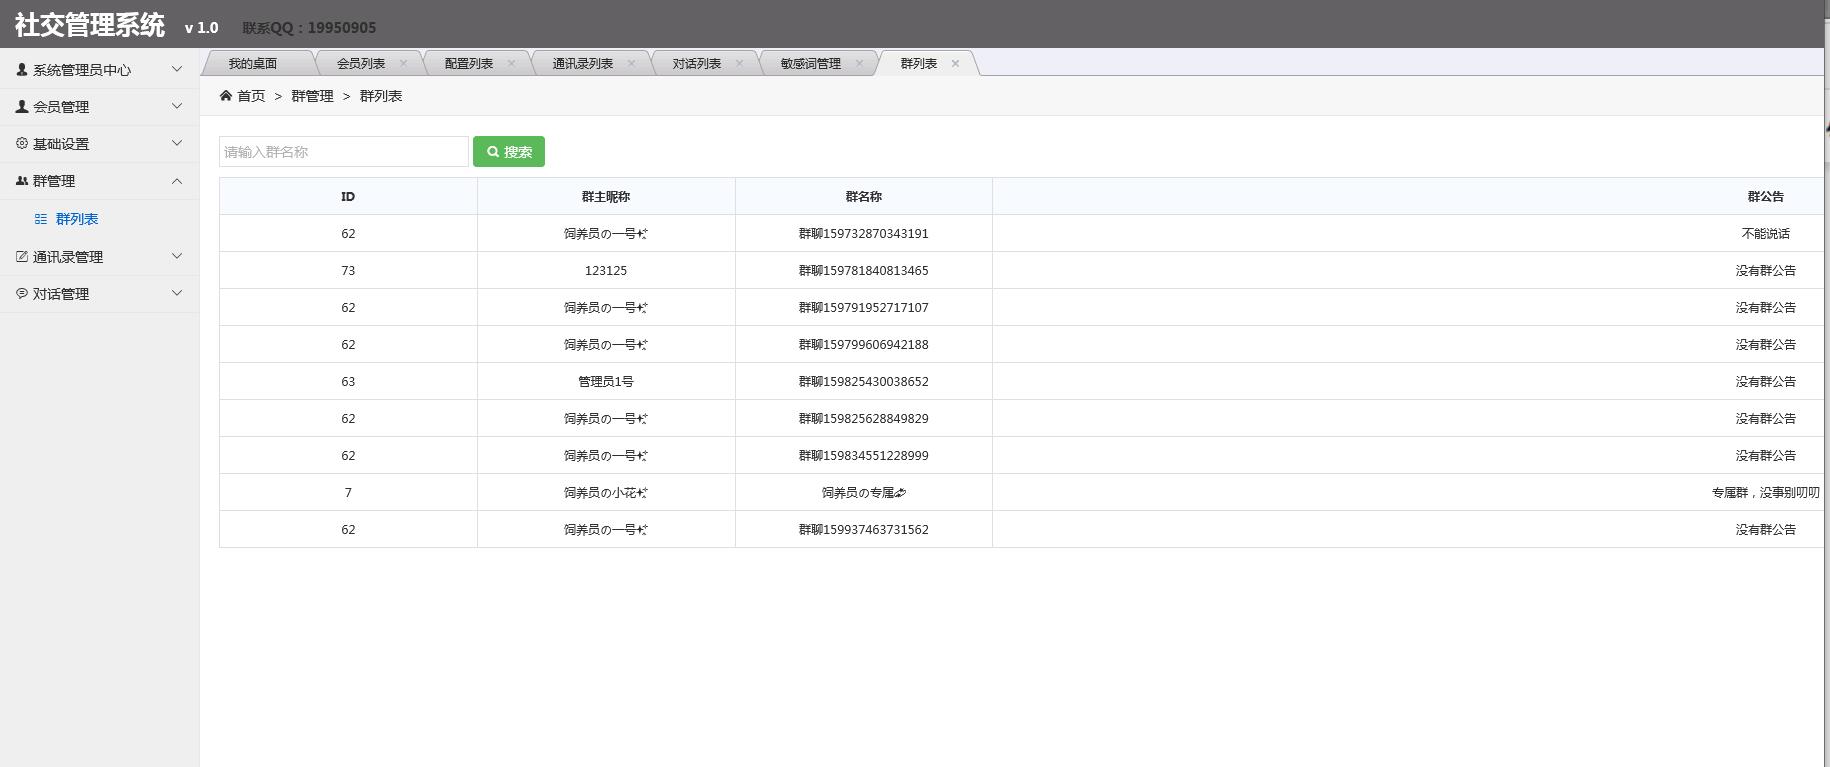Click the 群主昵称 column header
This screenshot has height=767, width=1830.
606,197
